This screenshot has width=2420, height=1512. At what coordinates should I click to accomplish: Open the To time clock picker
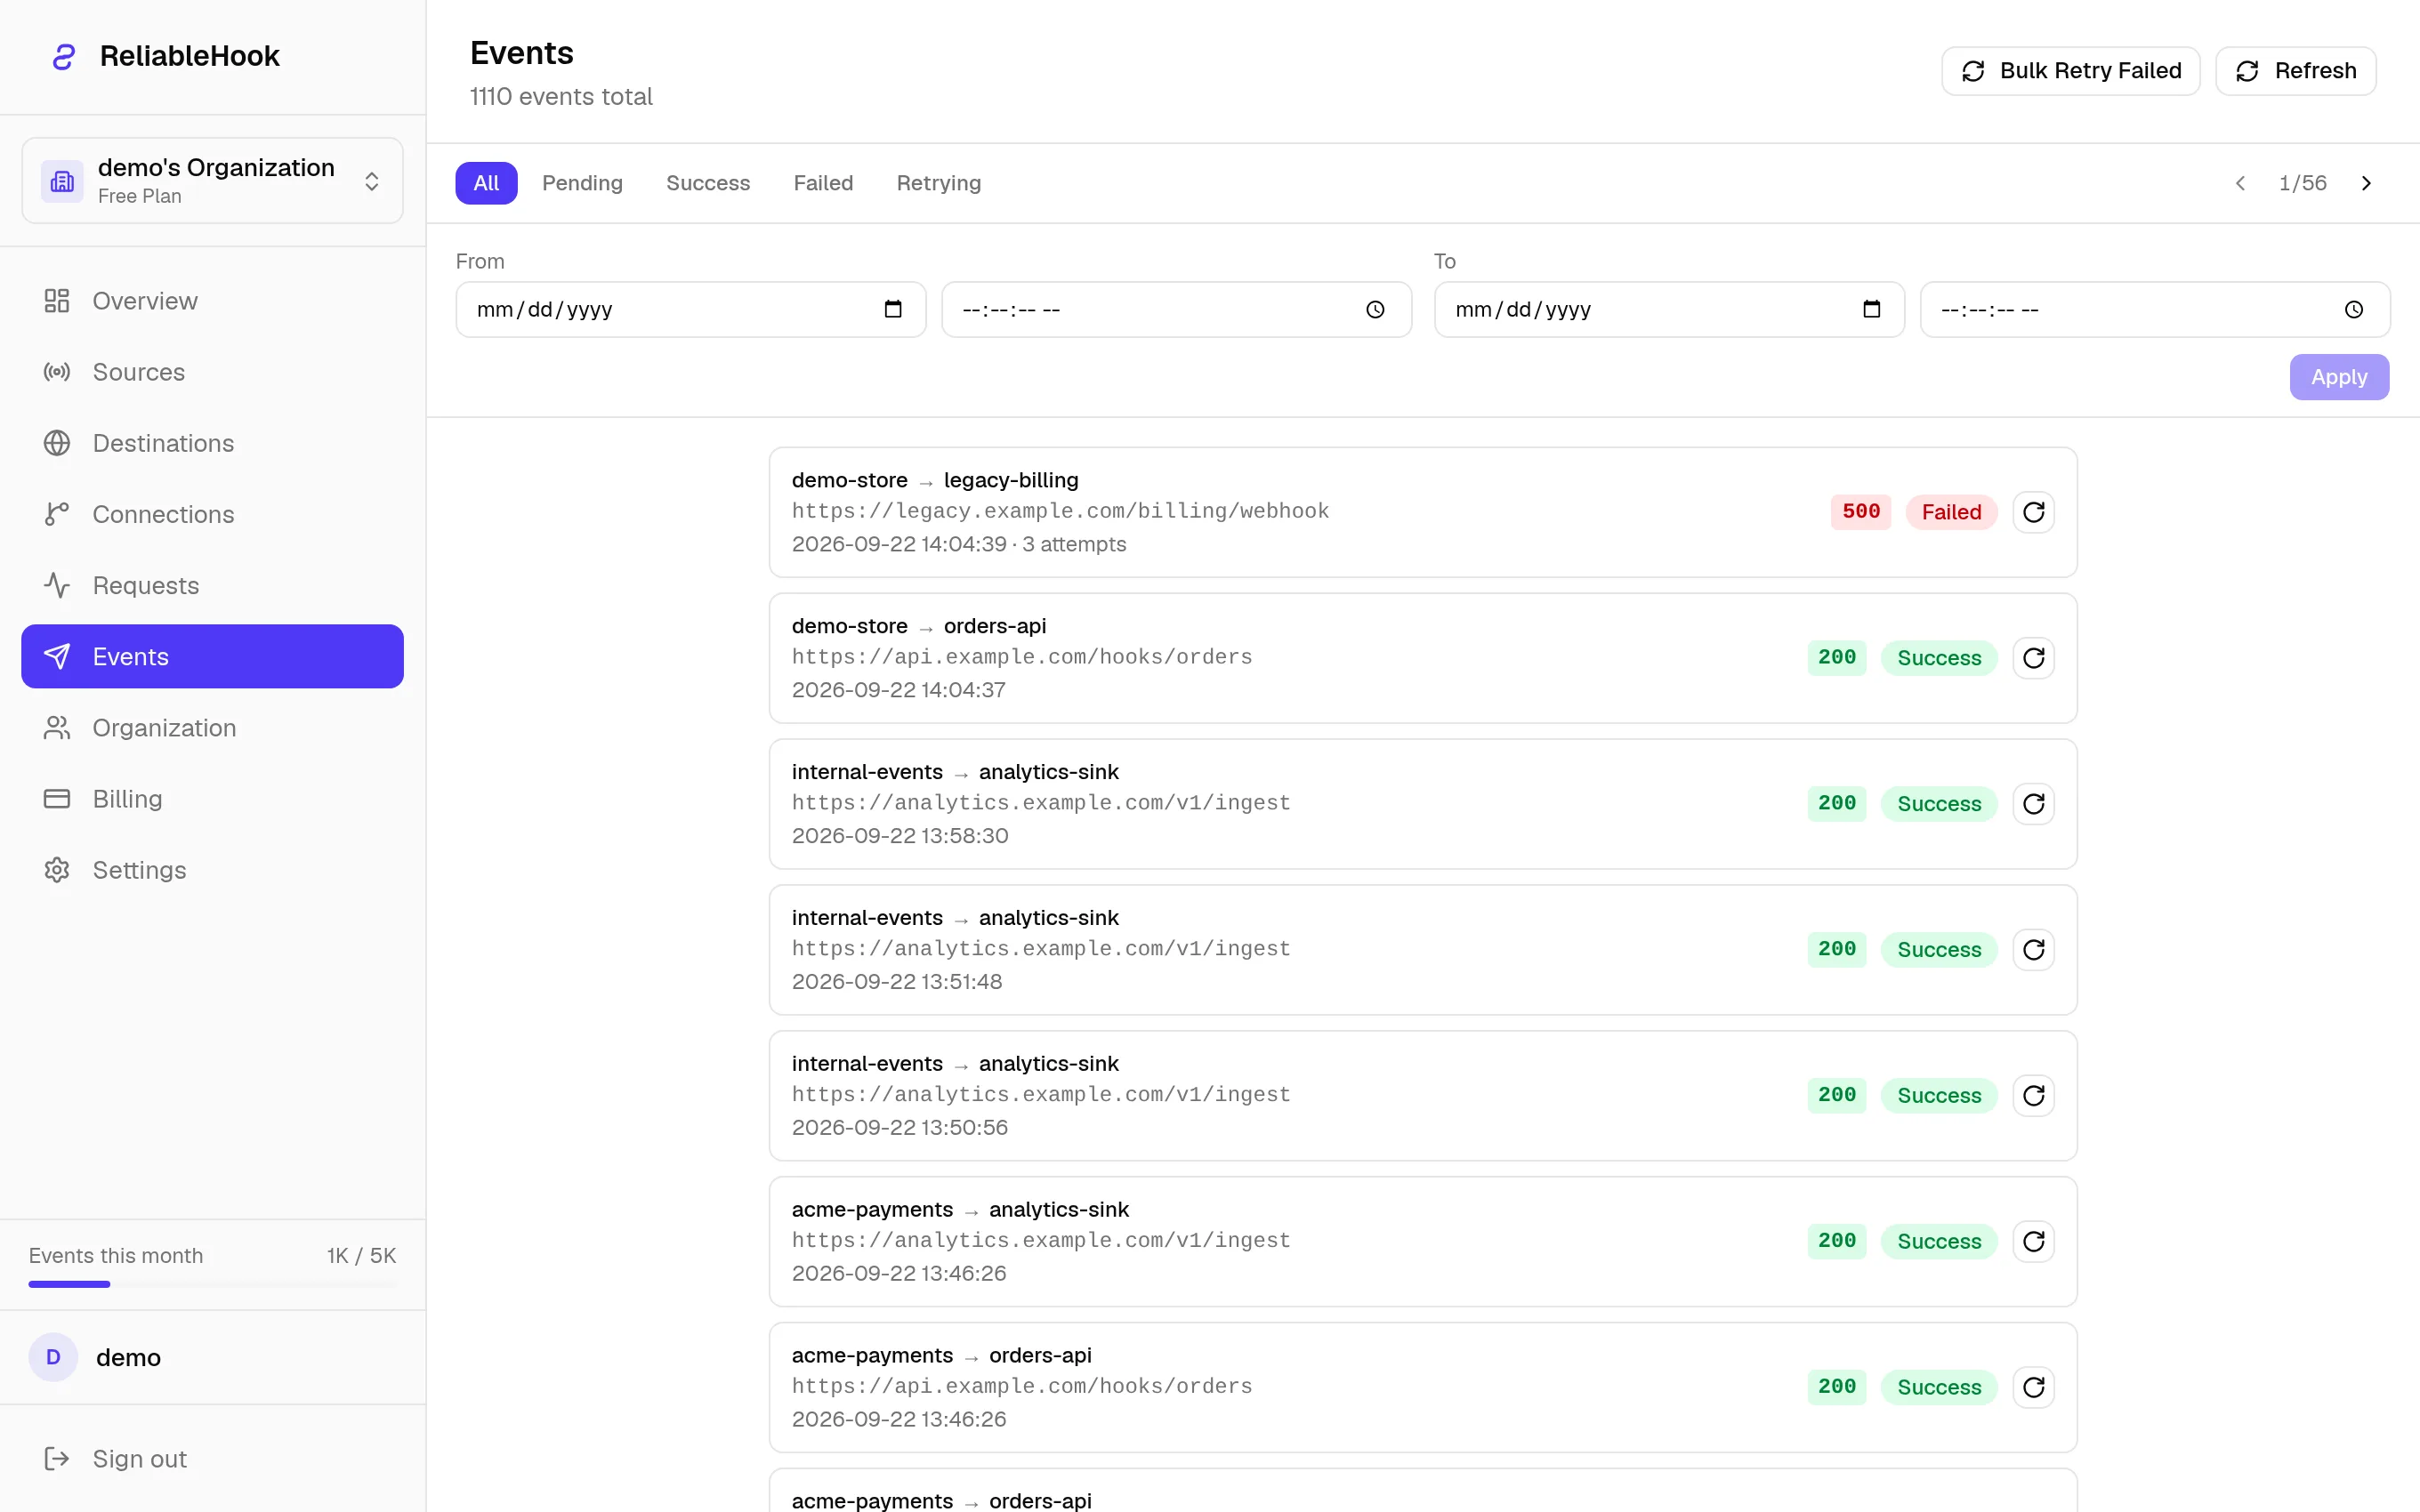pos(2354,310)
